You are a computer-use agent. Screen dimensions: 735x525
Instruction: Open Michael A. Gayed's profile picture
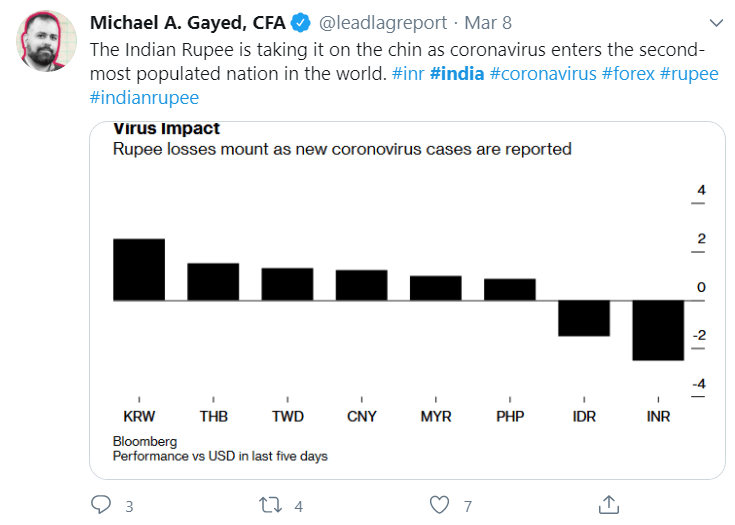47,42
